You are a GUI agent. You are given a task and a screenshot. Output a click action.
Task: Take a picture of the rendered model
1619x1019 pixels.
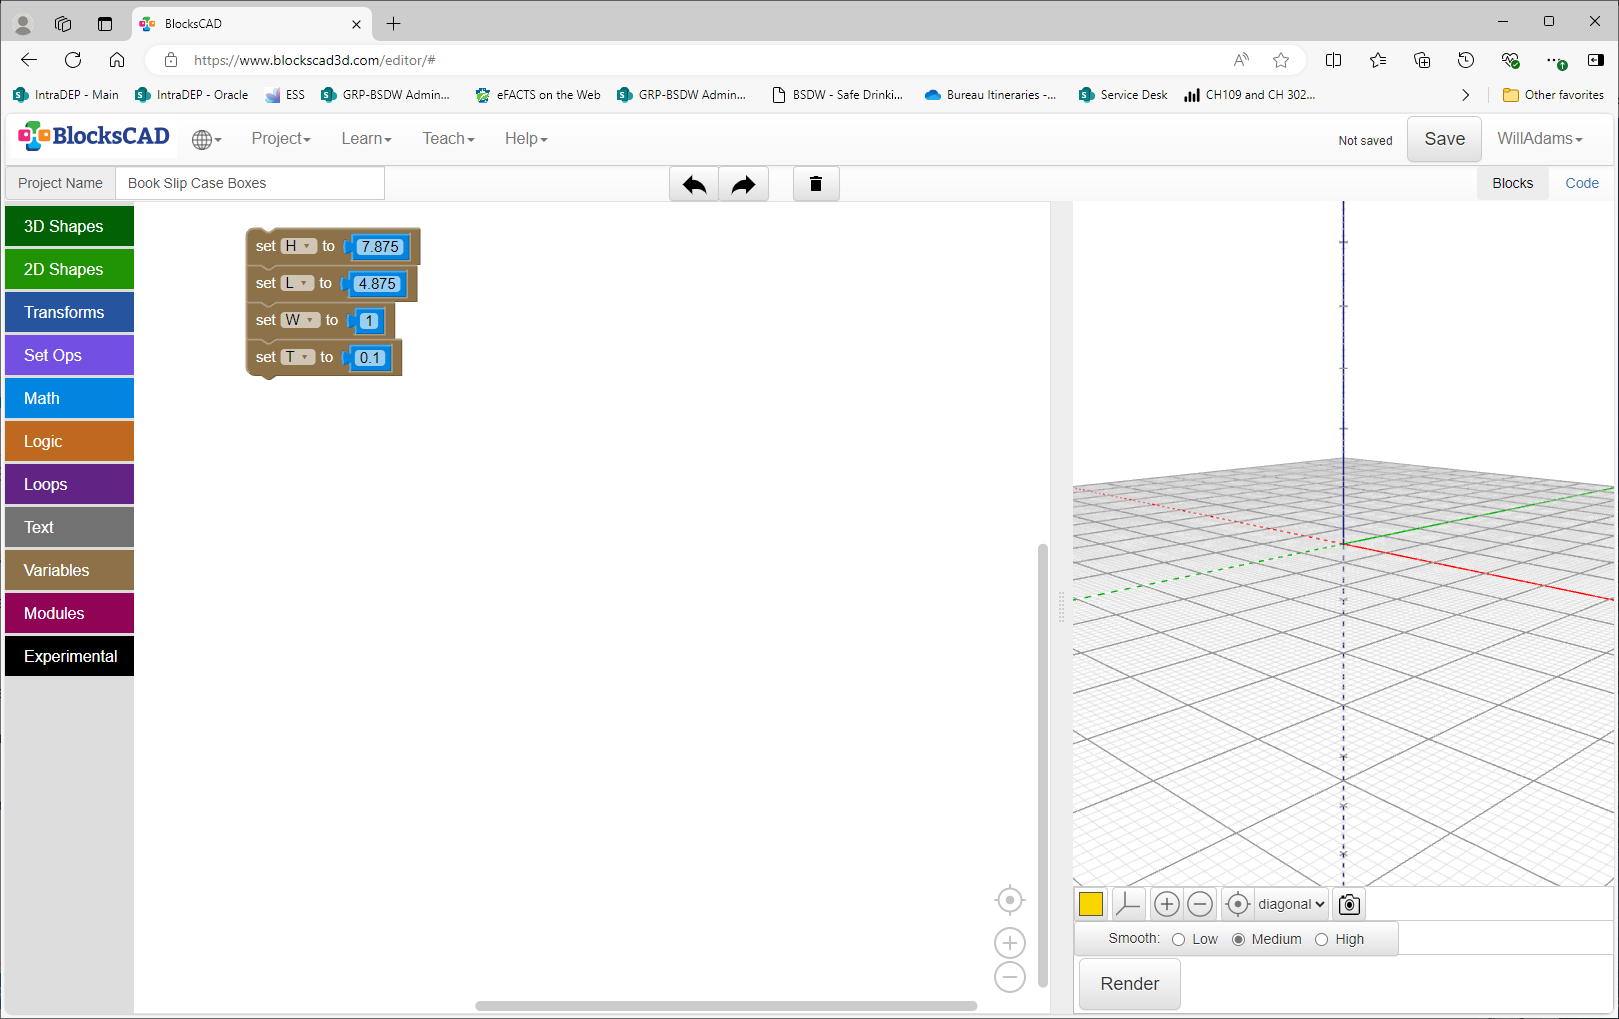click(1349, 904)
